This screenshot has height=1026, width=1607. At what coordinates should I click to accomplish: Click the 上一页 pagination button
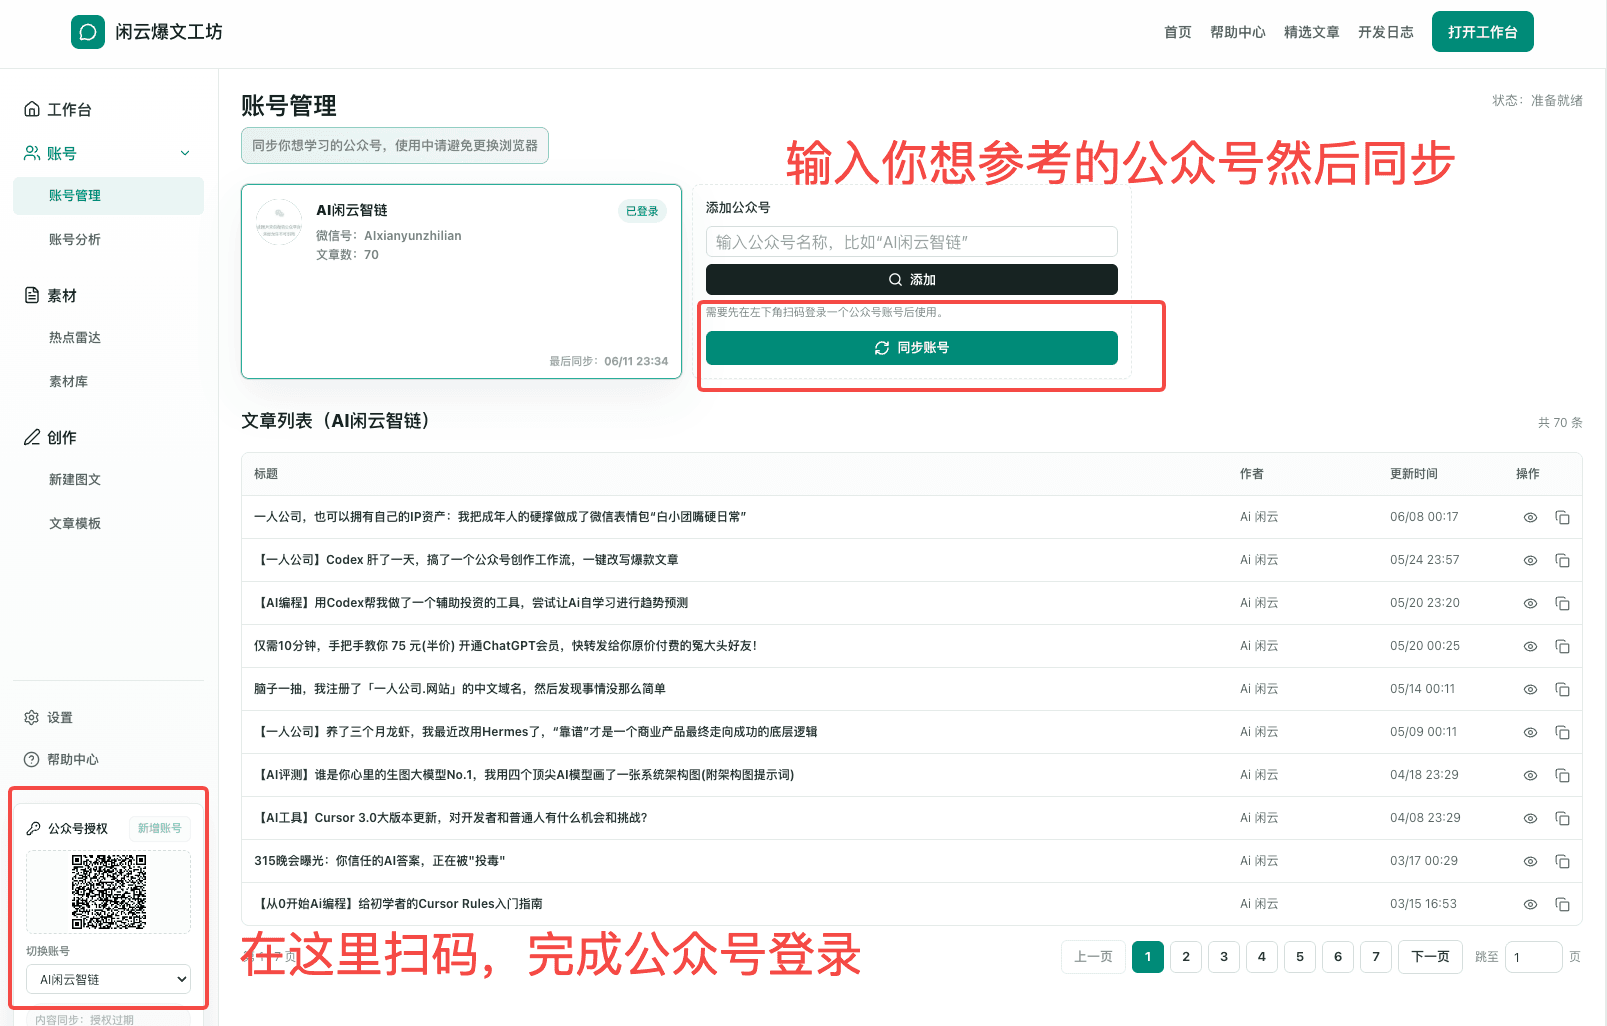pyautogui.click(x=1093, y=957)
